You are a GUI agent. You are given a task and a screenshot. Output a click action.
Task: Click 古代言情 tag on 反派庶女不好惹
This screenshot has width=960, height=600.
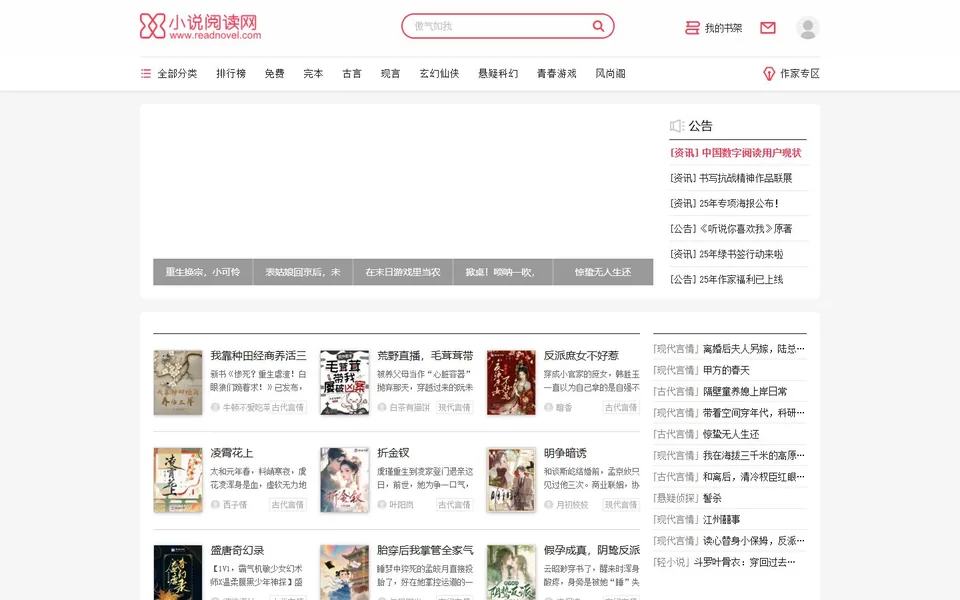pos(621,407)
